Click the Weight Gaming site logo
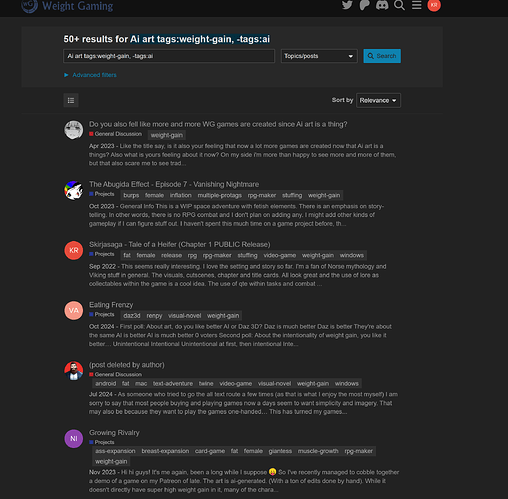The image size is (508, 499). coord(67,6)
